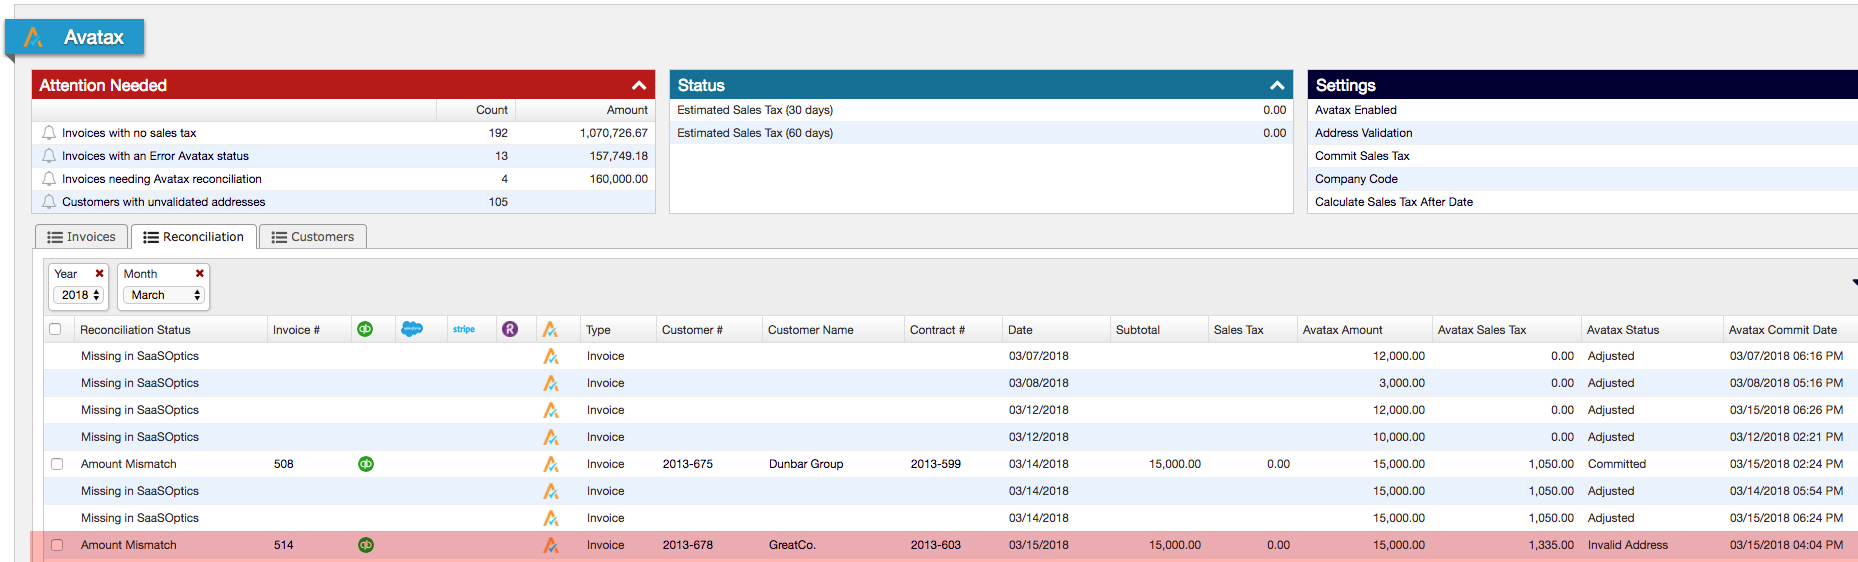This screenshot has width=1858, height=562.
Task: Click Avatax icon on Dunbar Group row
Action: click(551, 464)
